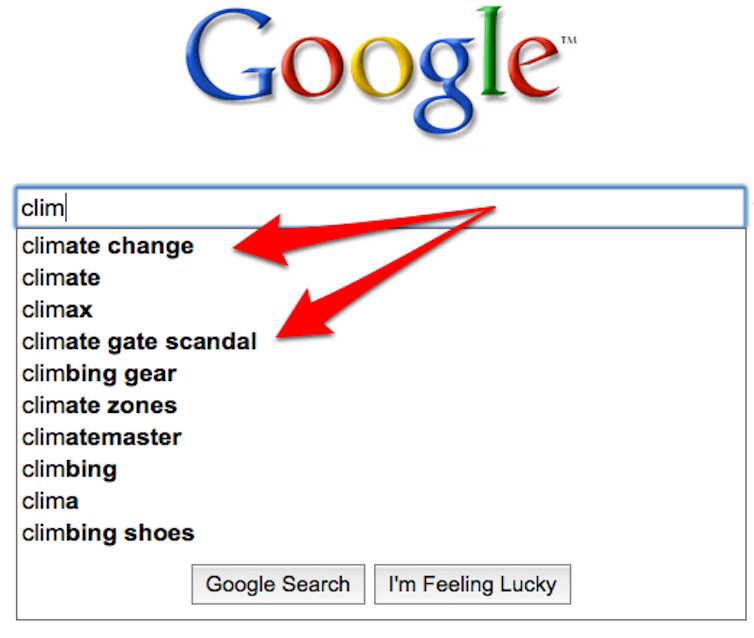Viewport: 754px width, 638px height.
Task: Select "climate gate scandal" from suggestions
Action: click(139, 342)
